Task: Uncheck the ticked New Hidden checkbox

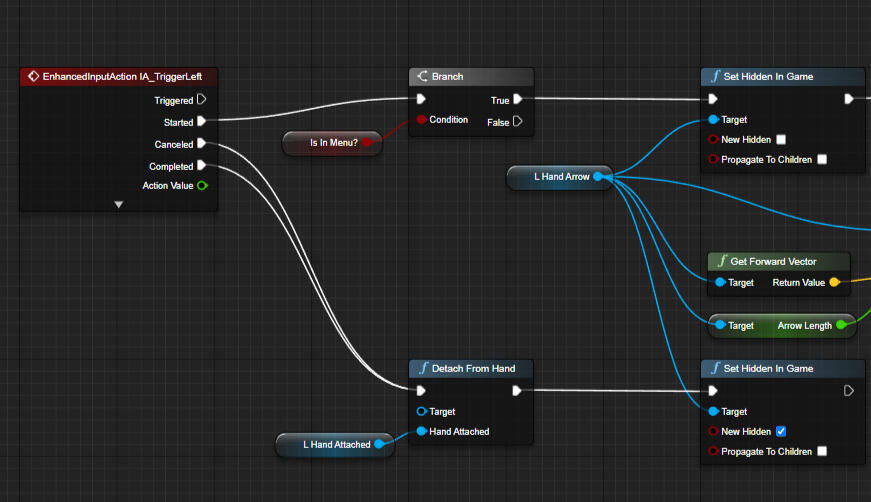Action: (x=781, y=431)
